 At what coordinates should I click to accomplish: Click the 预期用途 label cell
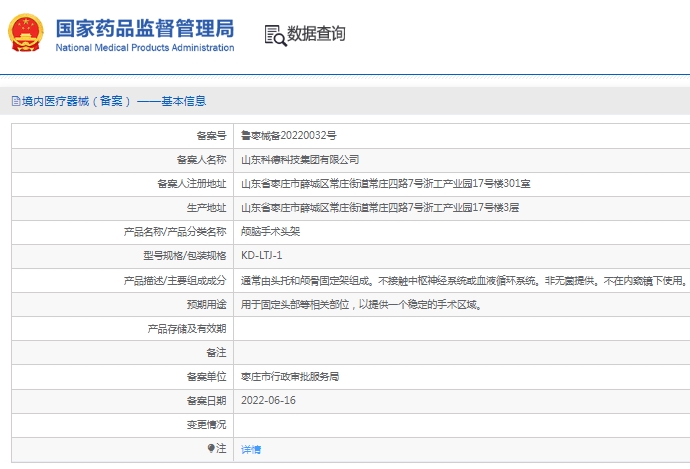[206, 304]
